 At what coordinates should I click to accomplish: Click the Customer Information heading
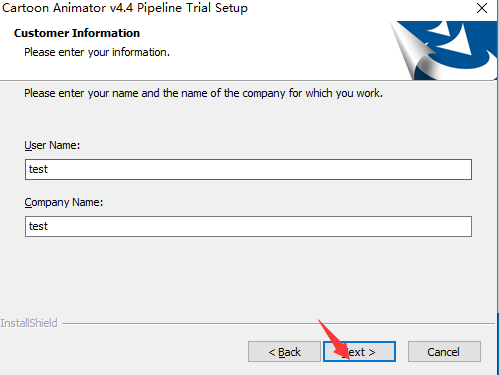(77, 33)
